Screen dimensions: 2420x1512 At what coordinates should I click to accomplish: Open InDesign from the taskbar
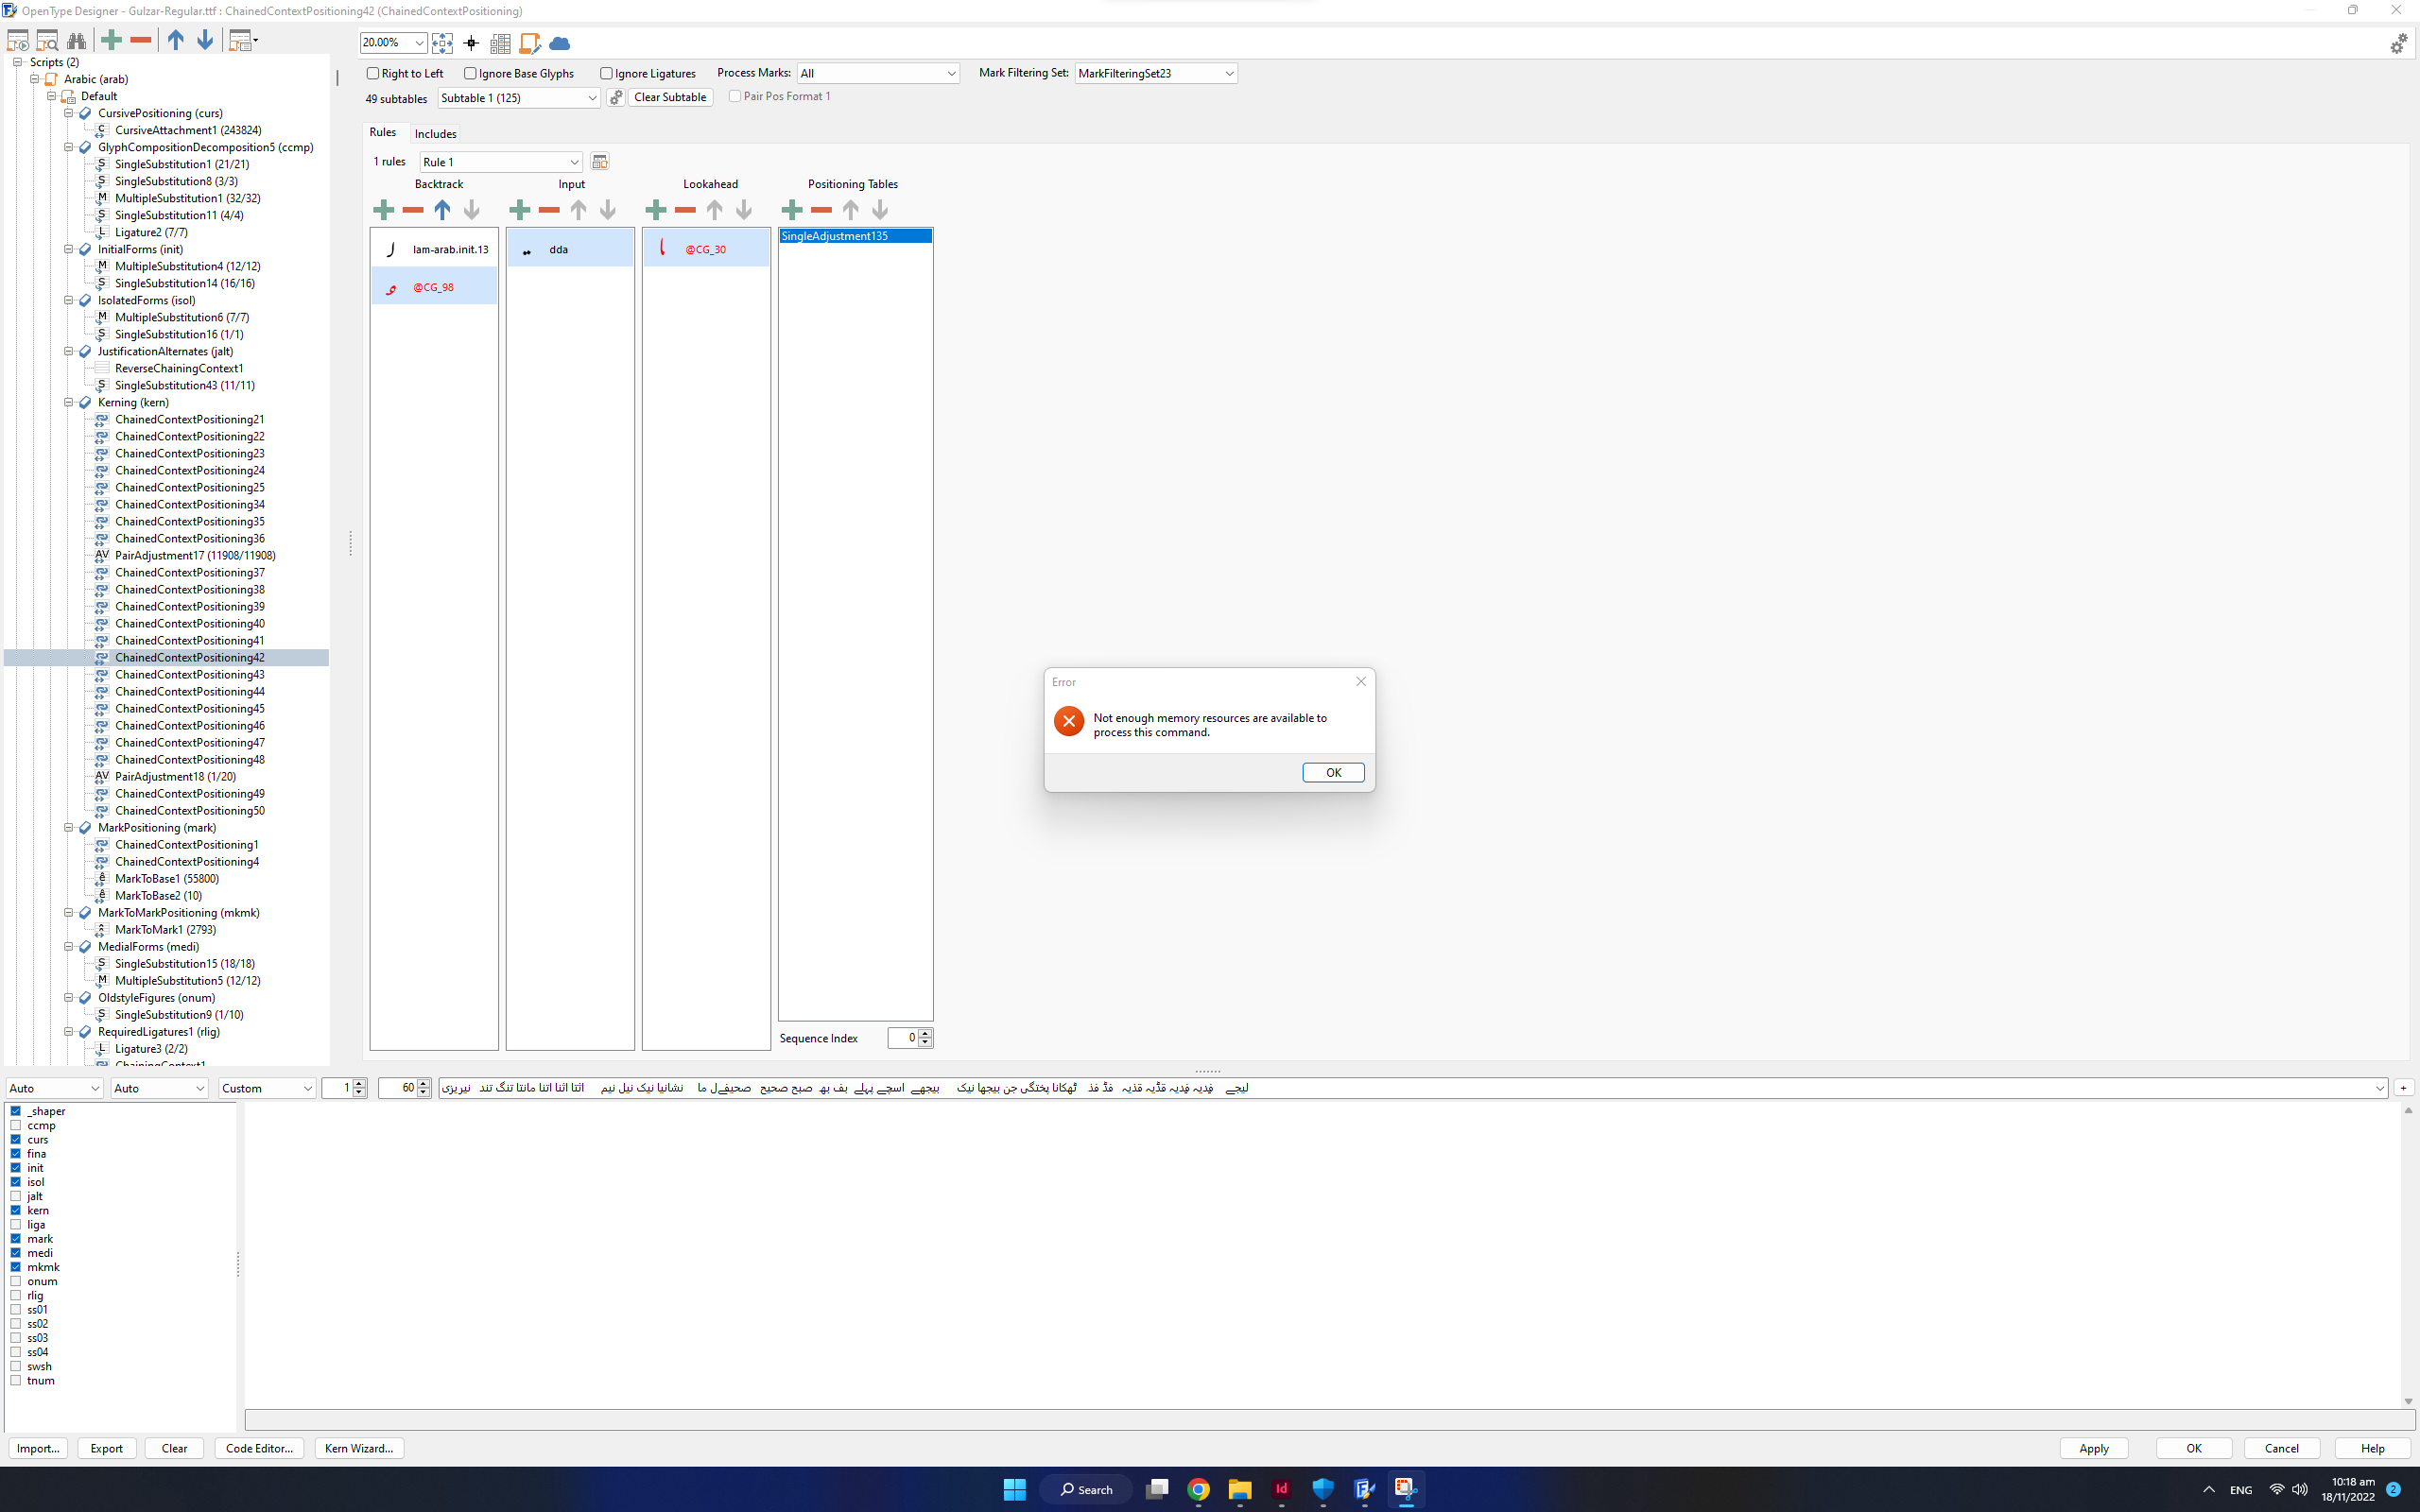1281,1489
